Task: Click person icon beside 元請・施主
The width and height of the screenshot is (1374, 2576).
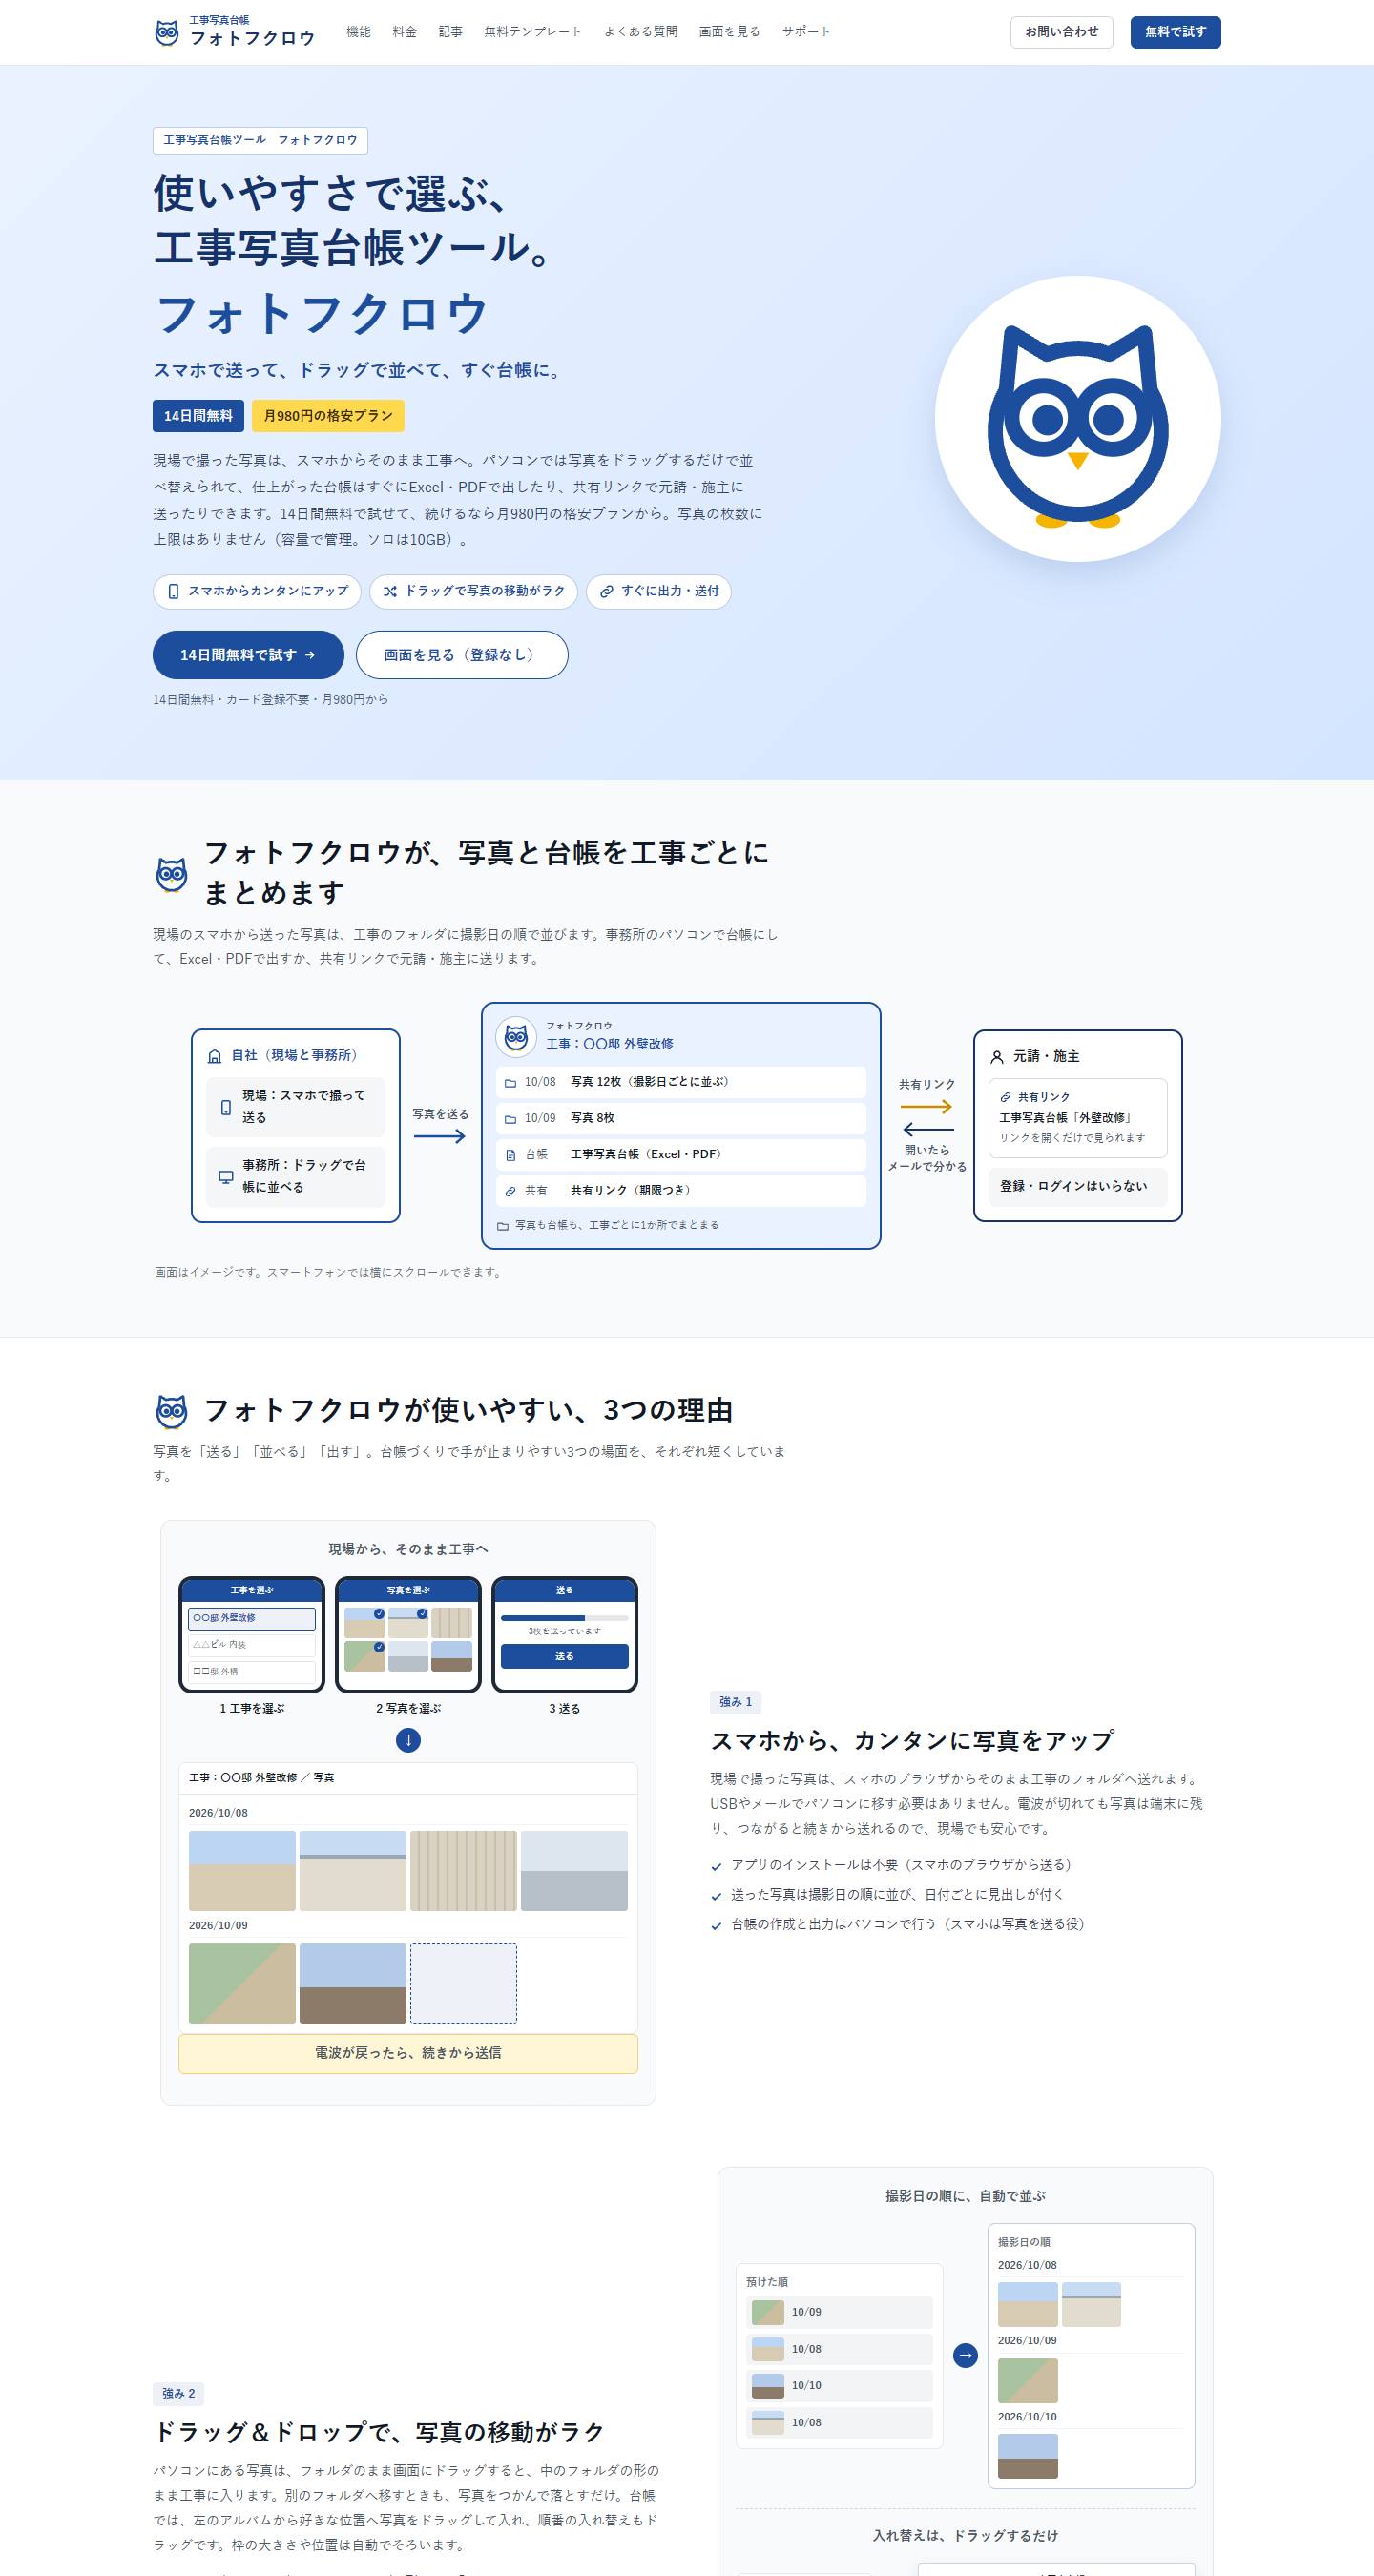Action: click(x=996, y=1057)
